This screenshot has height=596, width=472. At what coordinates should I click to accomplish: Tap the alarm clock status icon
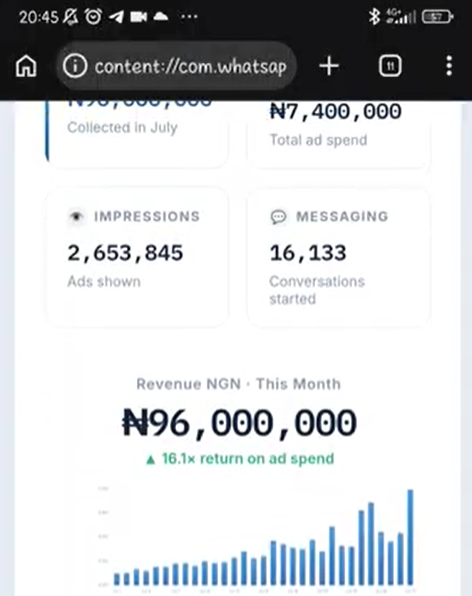point(93,16)
